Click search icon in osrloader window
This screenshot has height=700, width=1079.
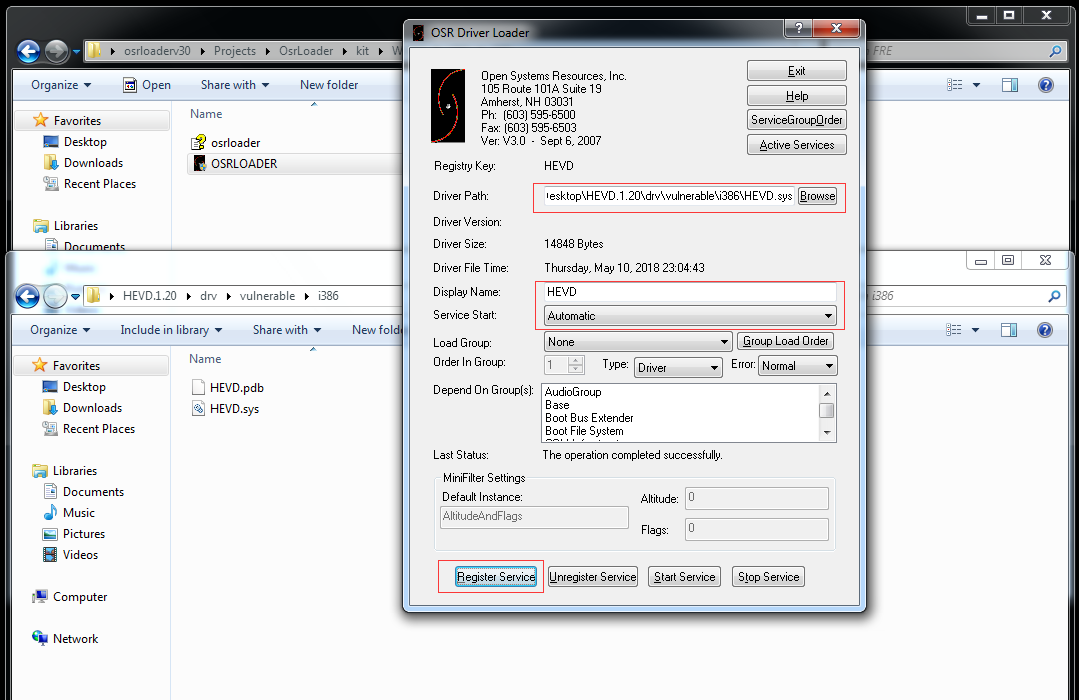click(x=1055, y=51)
